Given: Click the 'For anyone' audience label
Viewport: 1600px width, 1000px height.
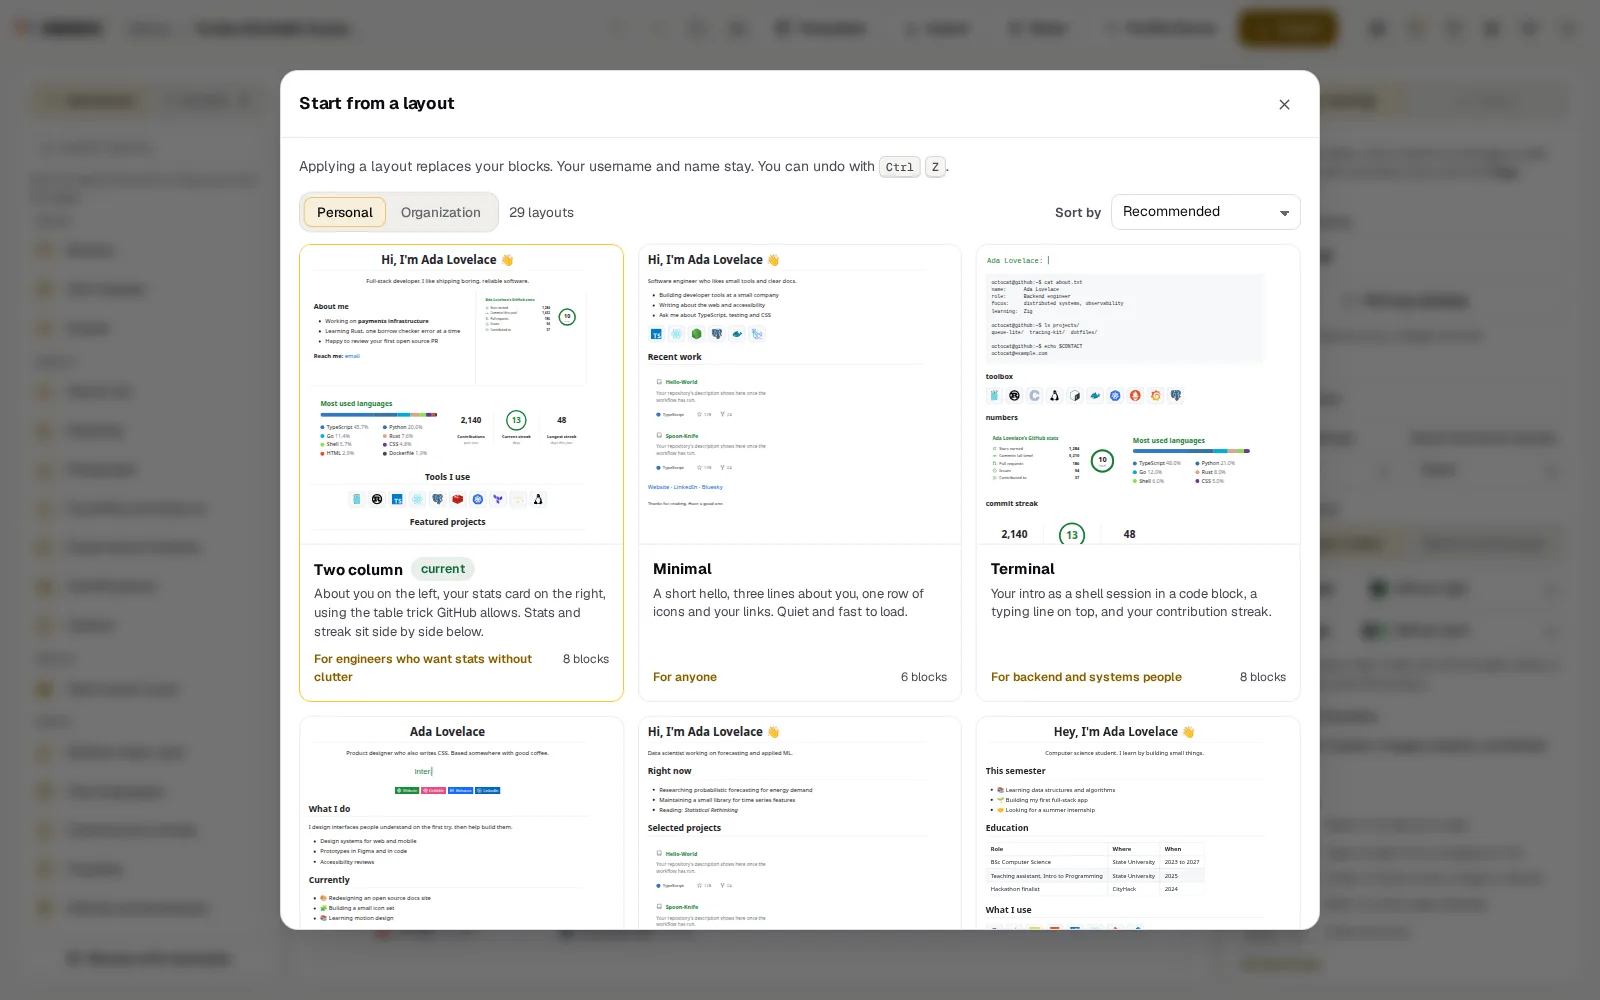Looking at the screenshot, I should pos(685,677).
